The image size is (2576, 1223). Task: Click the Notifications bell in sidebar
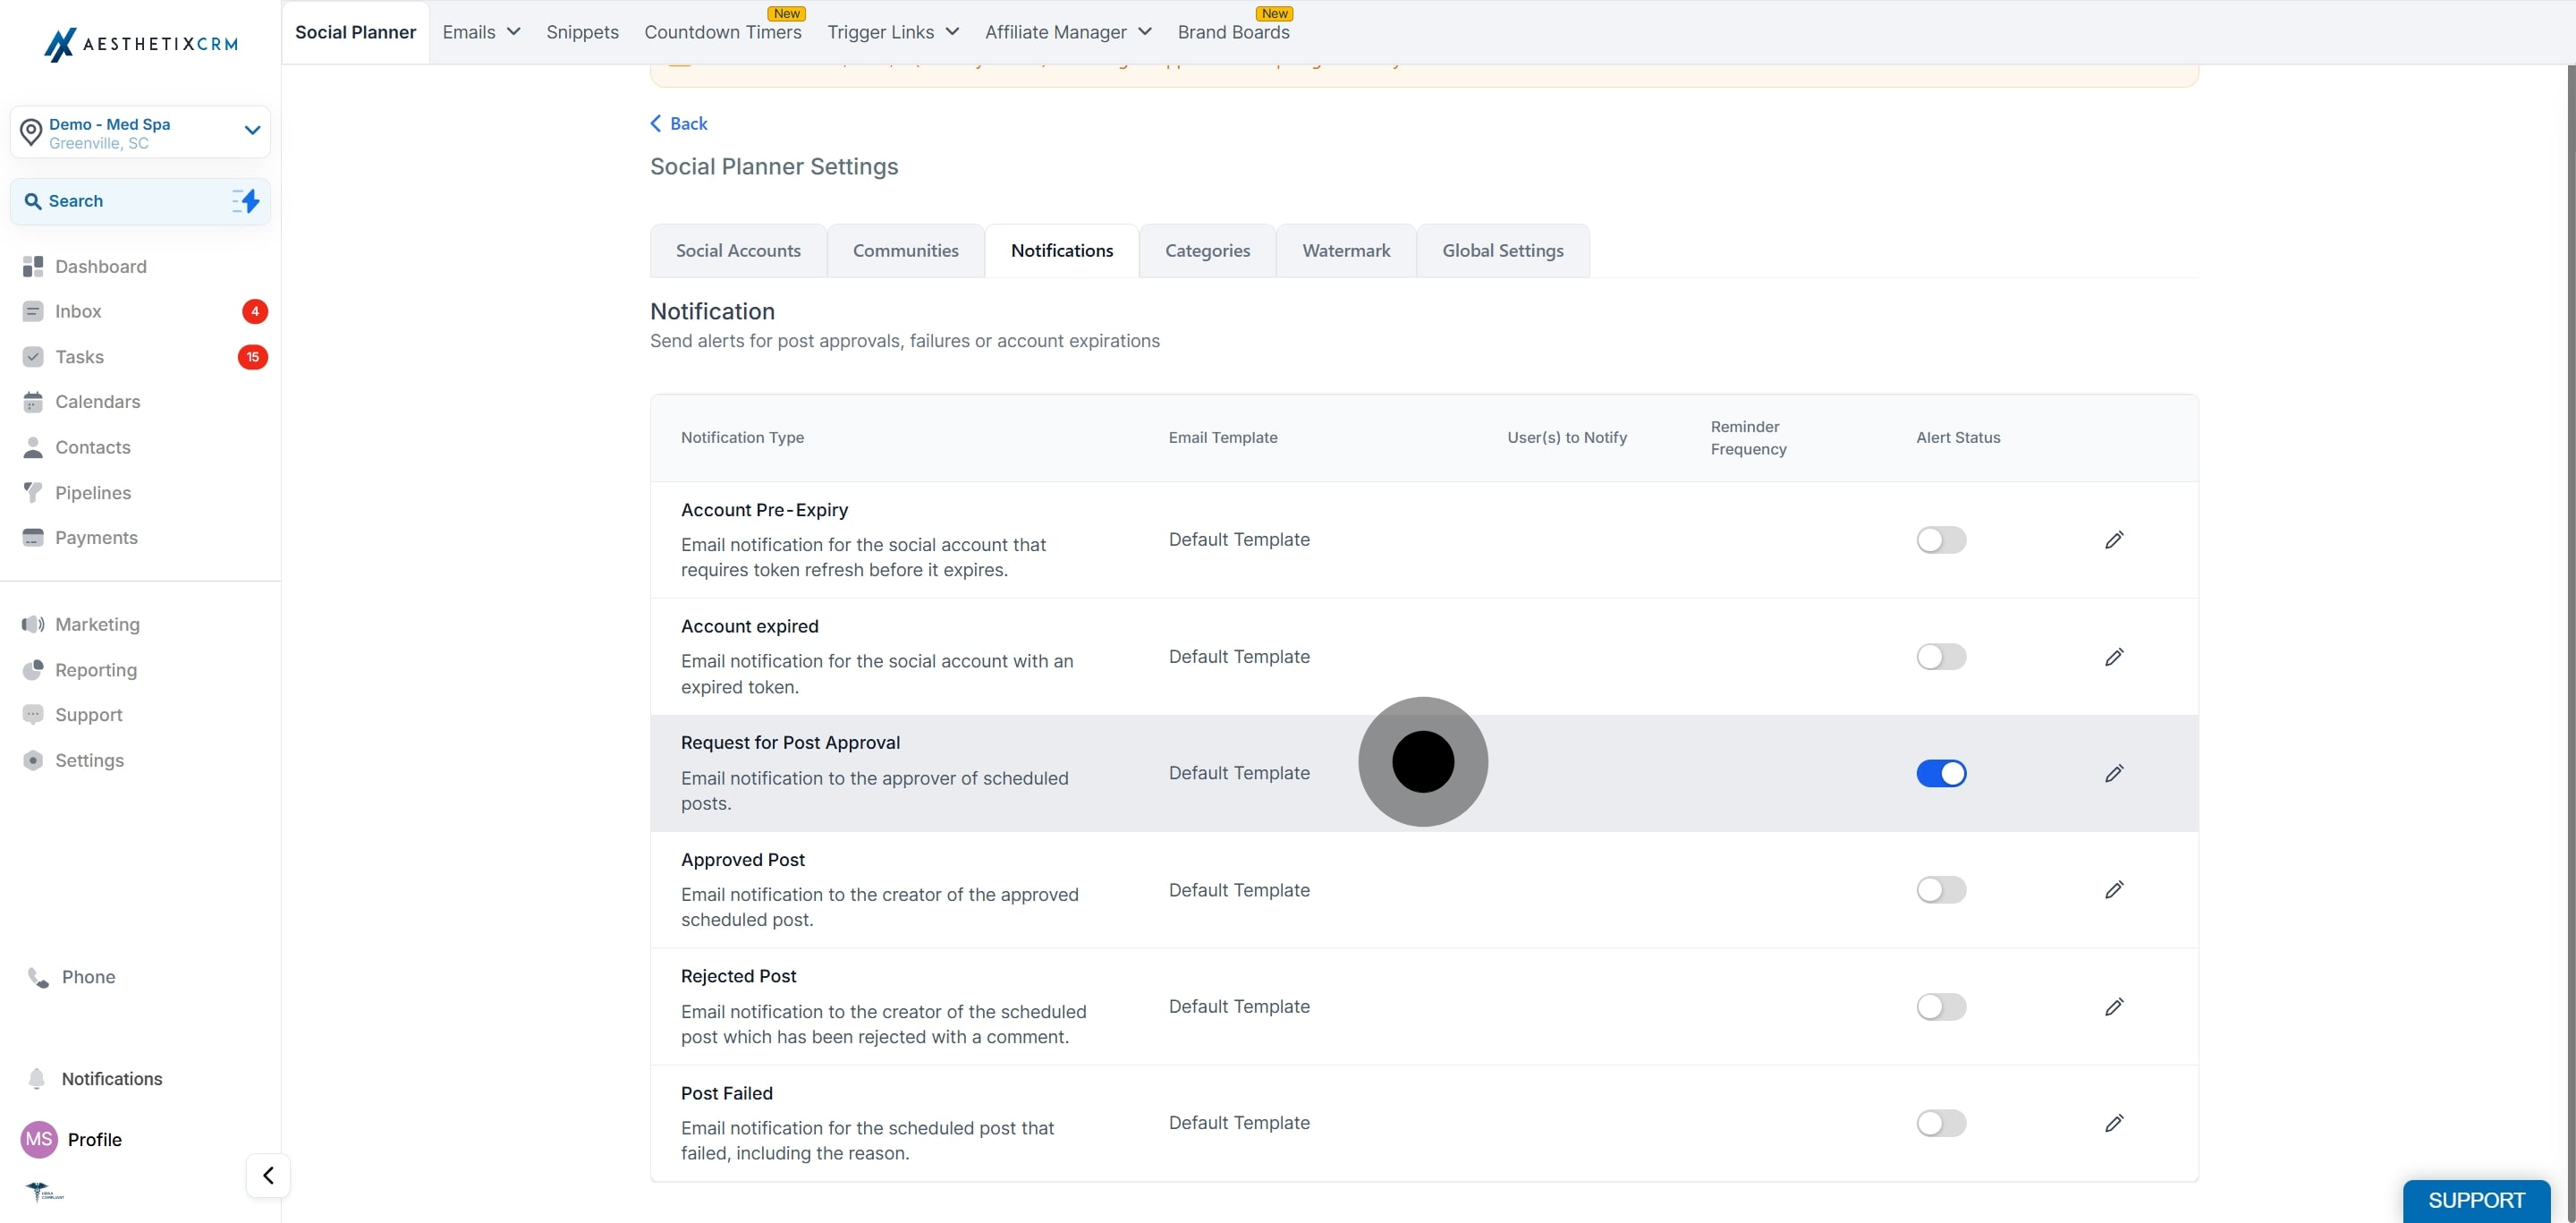(37, 1078)
